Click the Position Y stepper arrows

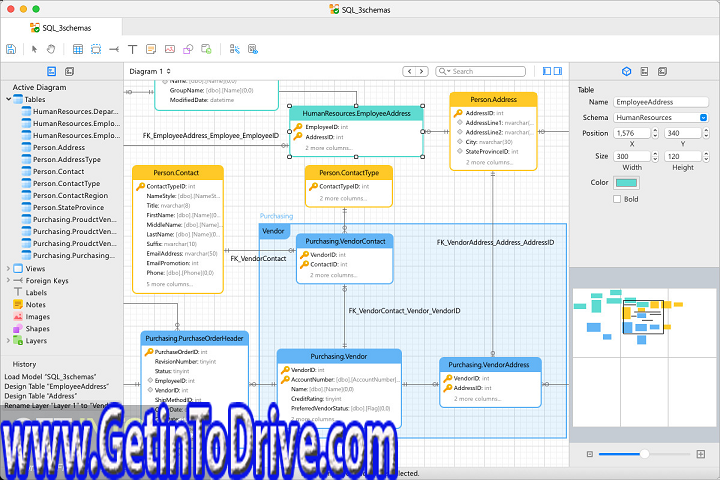pos(706,133)
